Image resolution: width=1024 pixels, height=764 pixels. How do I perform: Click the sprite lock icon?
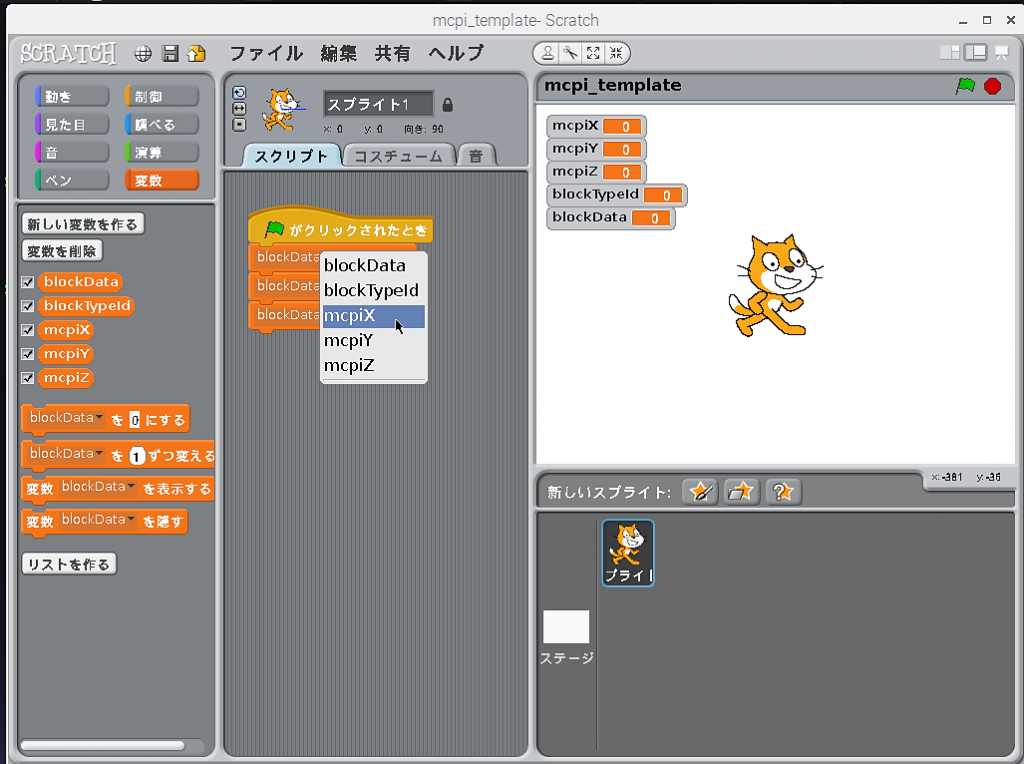(447, 104)
